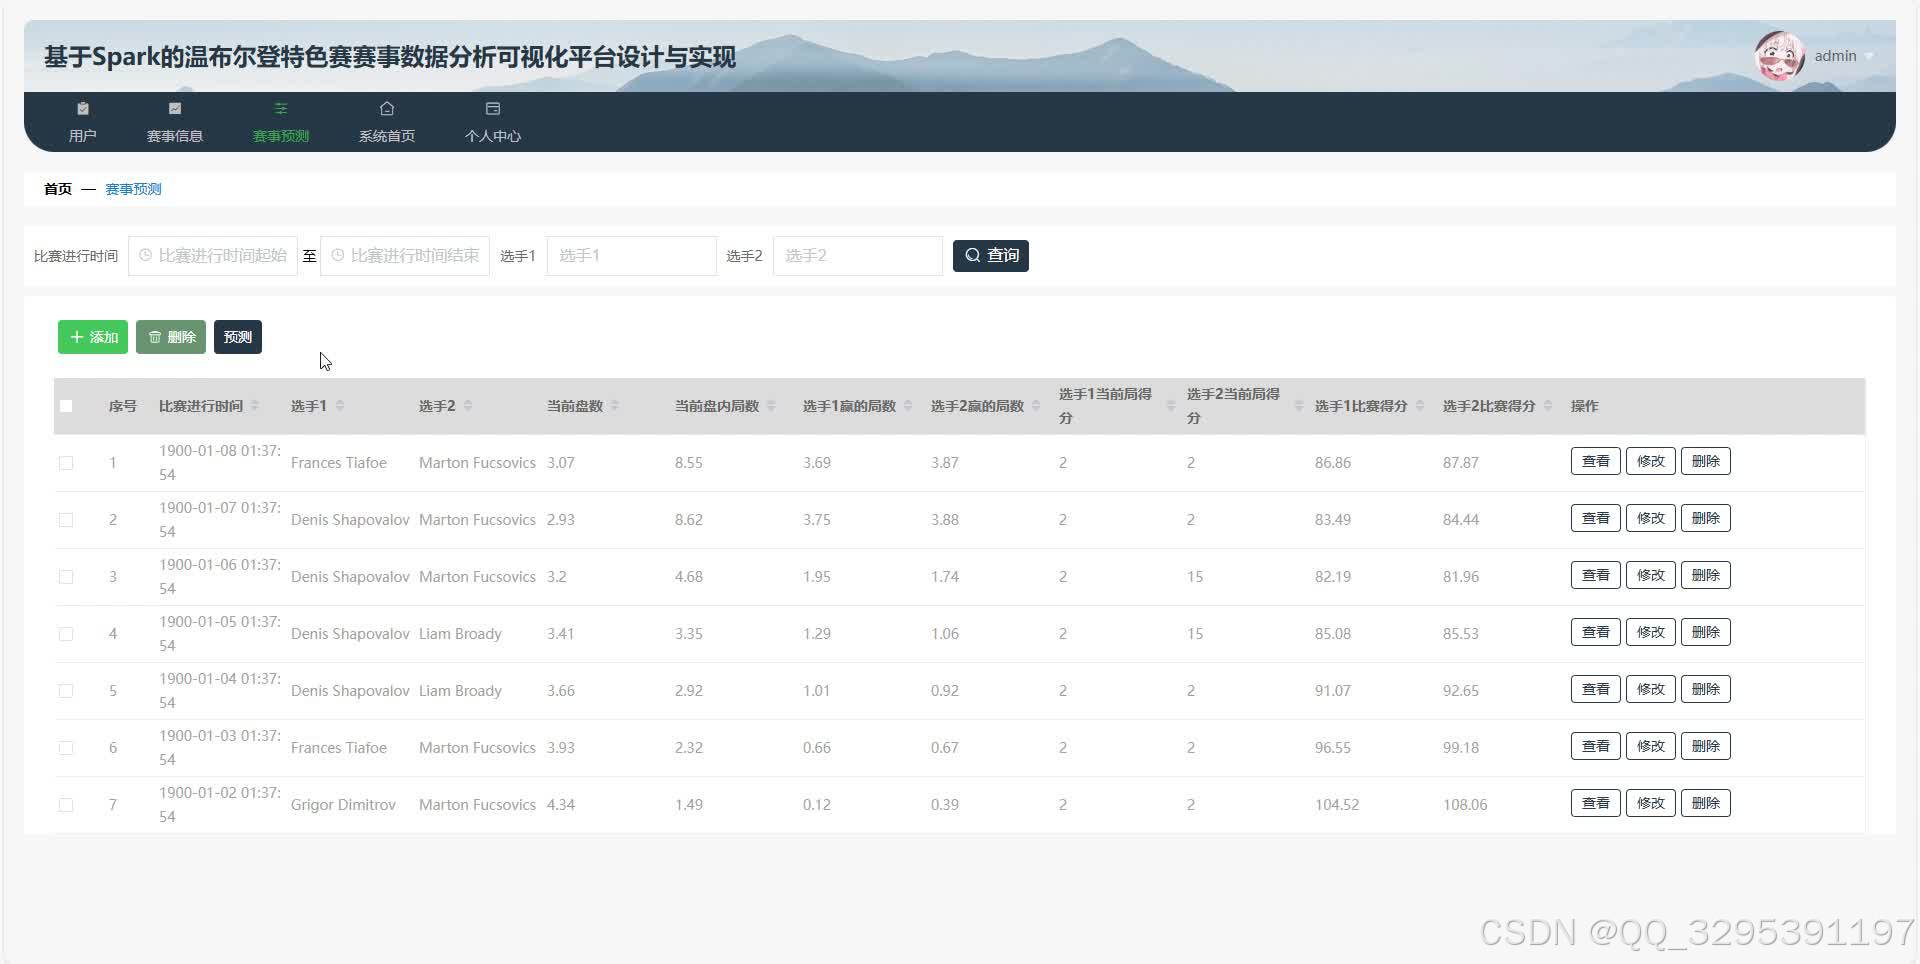Sort by 当前盘数 column sort arrows
Screen dimensions: 1920x964
(615, 406)
